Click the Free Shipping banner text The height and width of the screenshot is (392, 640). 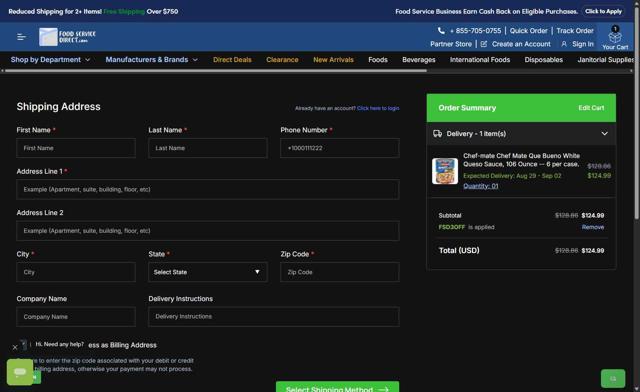click(124, 11)
